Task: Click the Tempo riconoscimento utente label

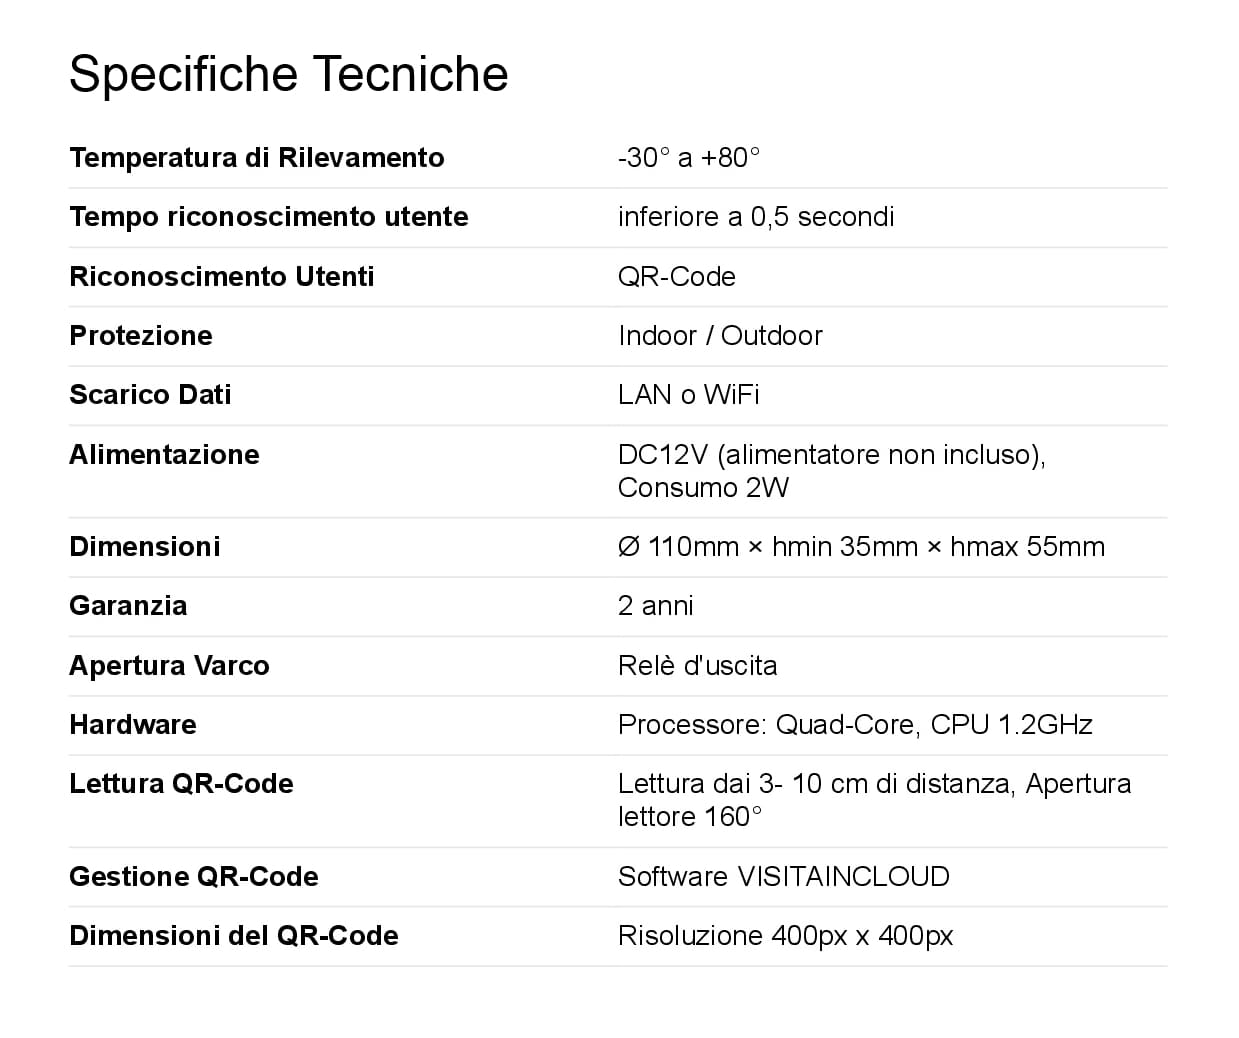Action: (268, 217)
